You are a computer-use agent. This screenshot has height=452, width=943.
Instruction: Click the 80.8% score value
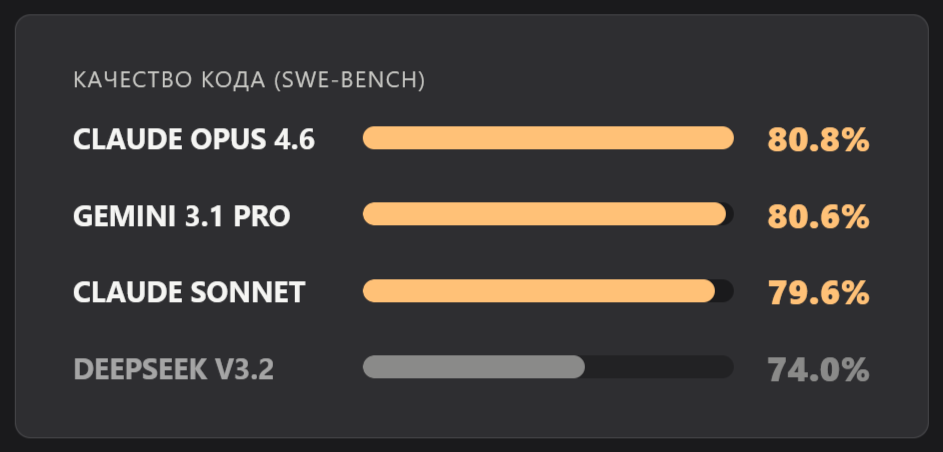[x=819, y=140]
